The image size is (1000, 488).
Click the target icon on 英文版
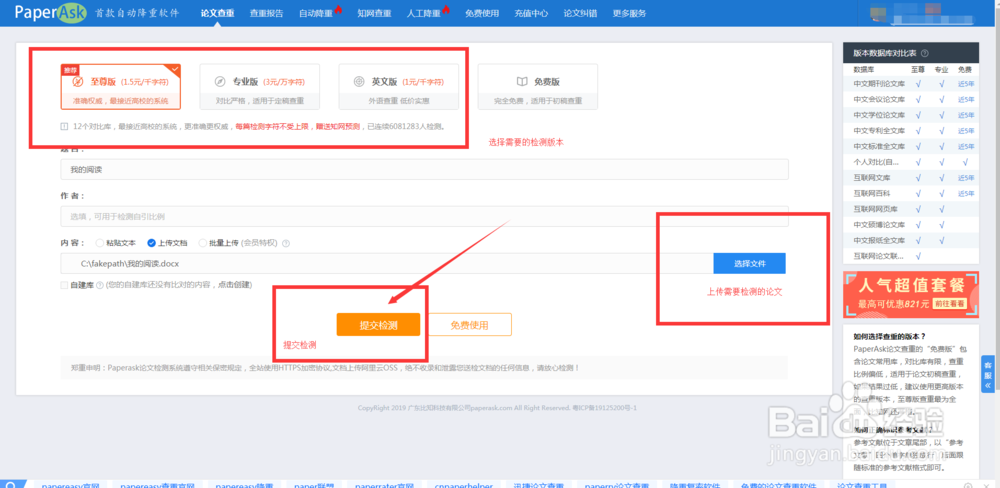pos(358,82)
